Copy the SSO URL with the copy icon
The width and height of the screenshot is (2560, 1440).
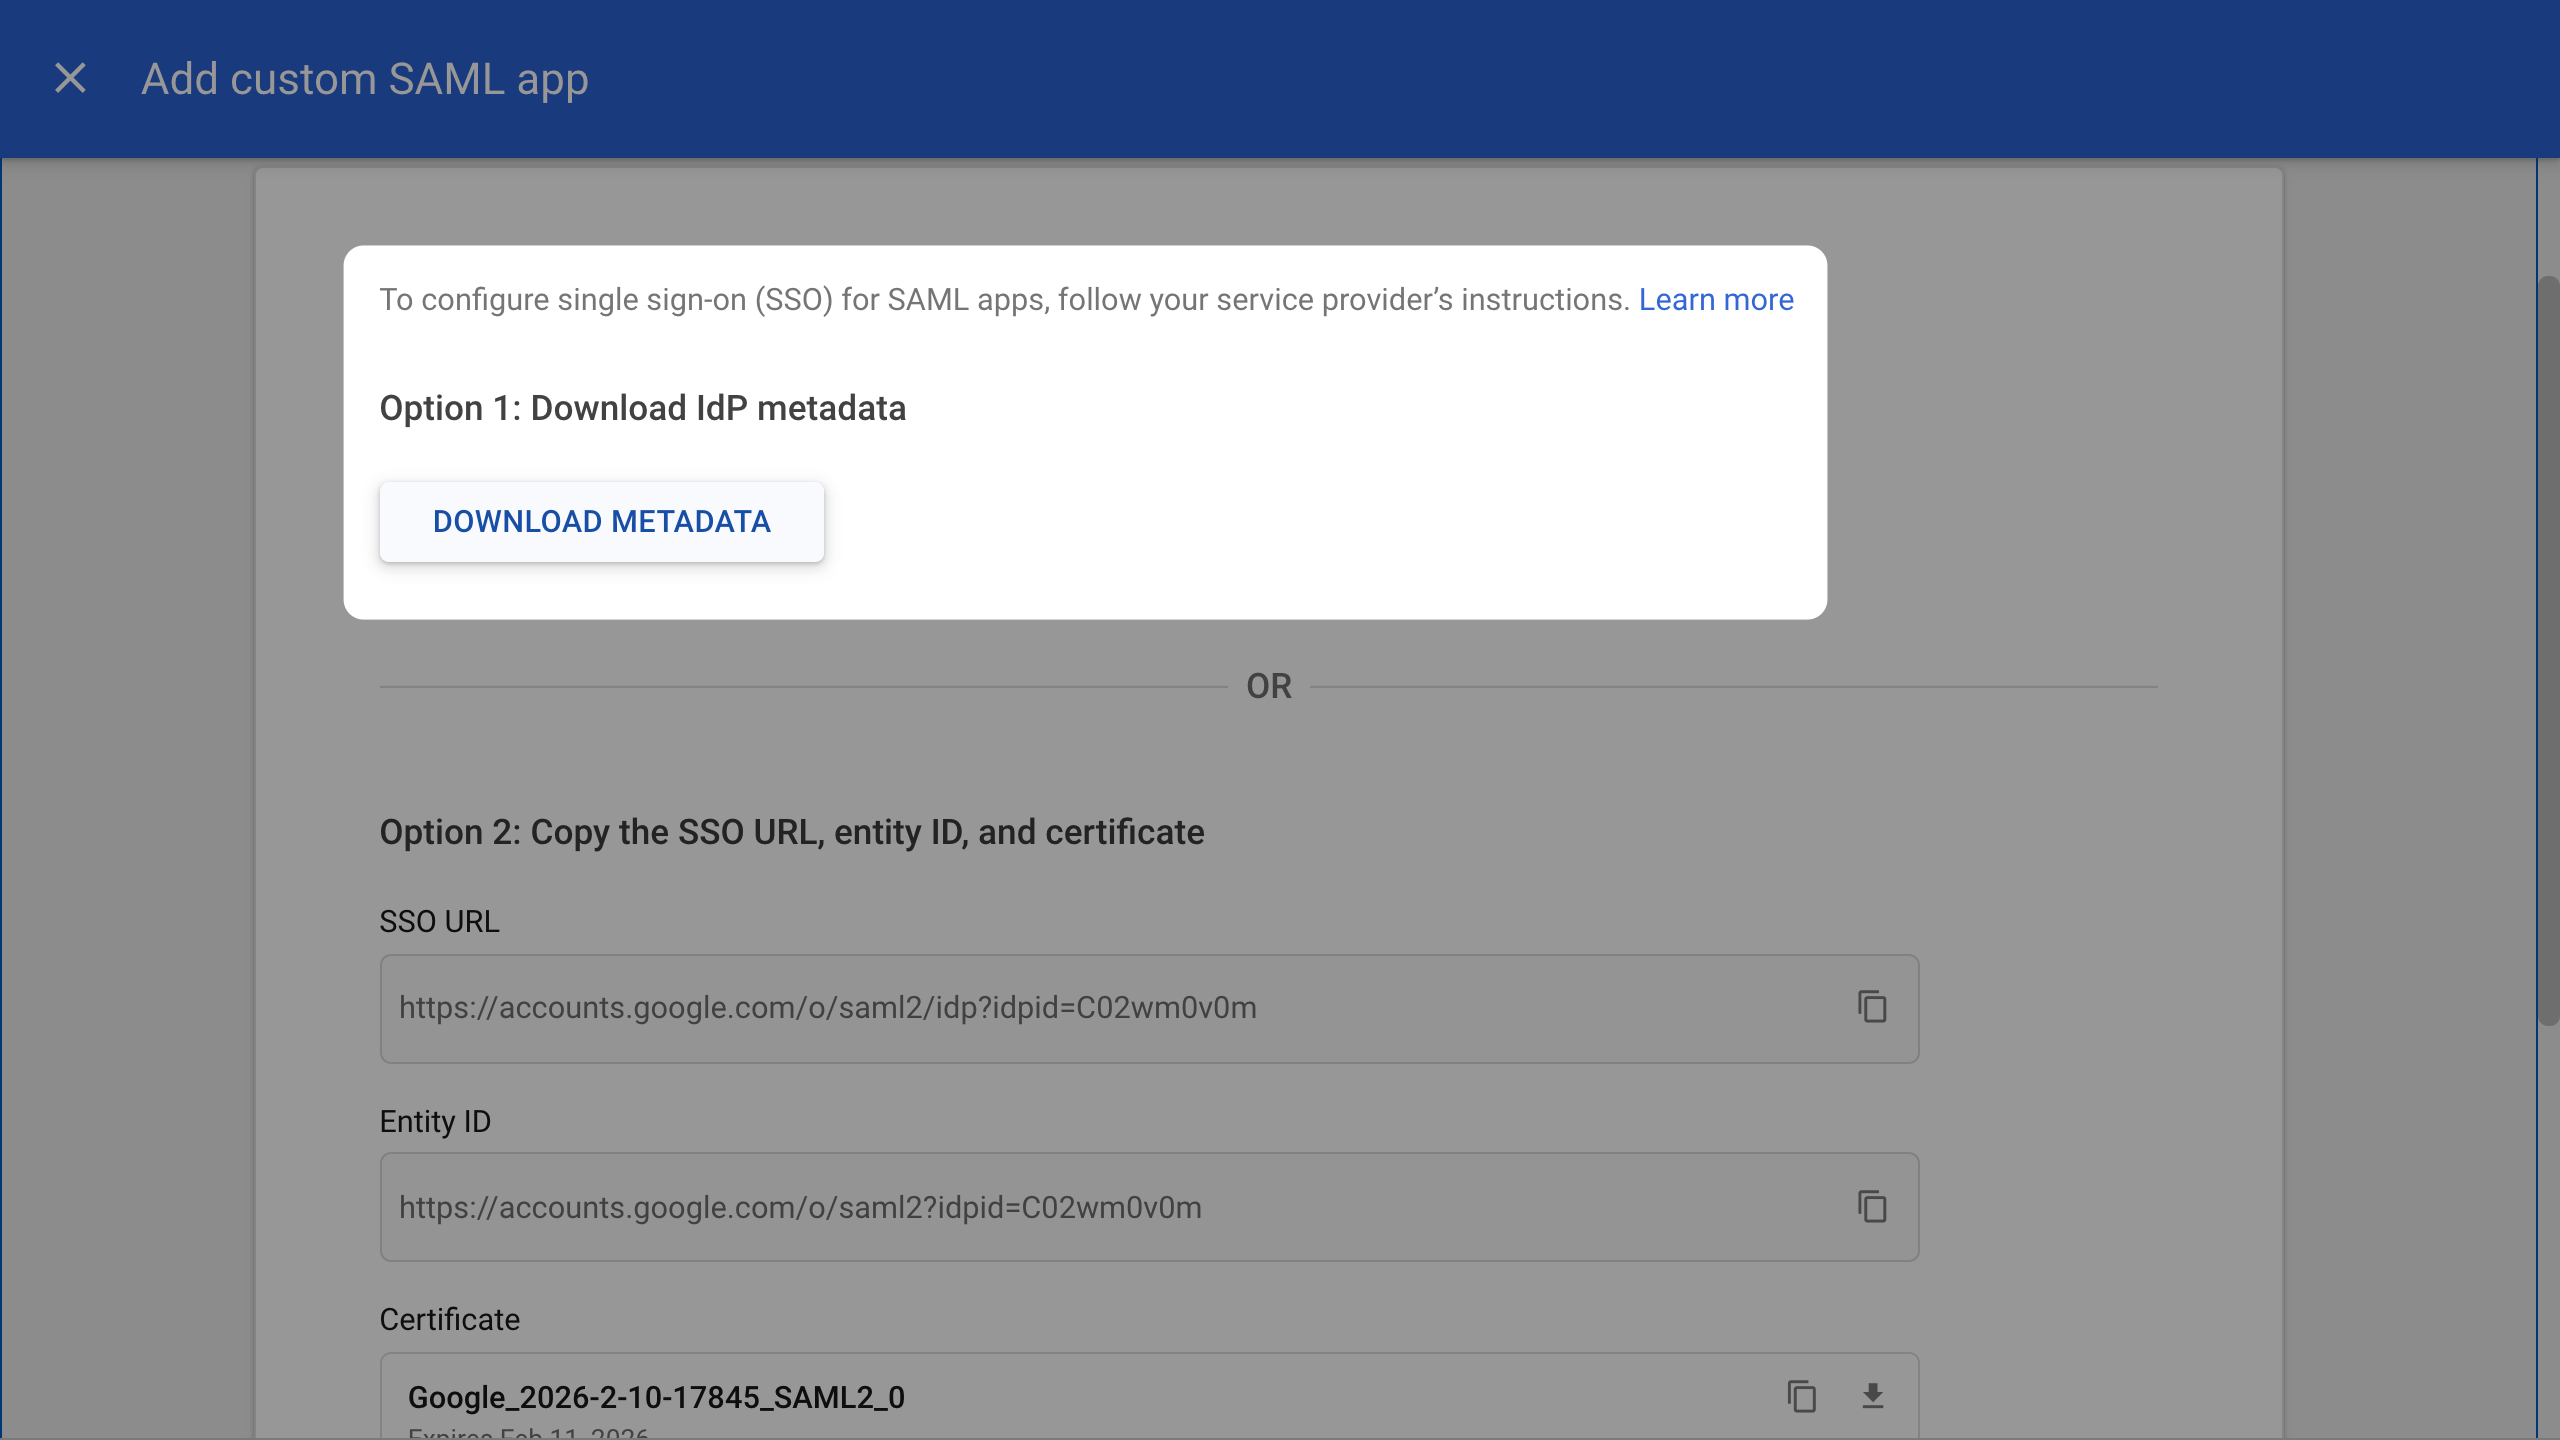[x=1871, y=1007]
